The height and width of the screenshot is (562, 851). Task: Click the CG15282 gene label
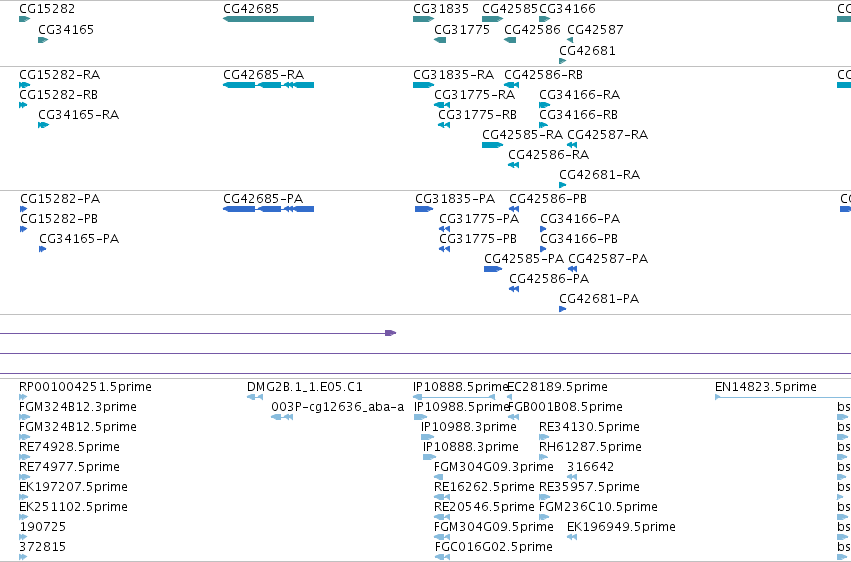pos(47,9)
